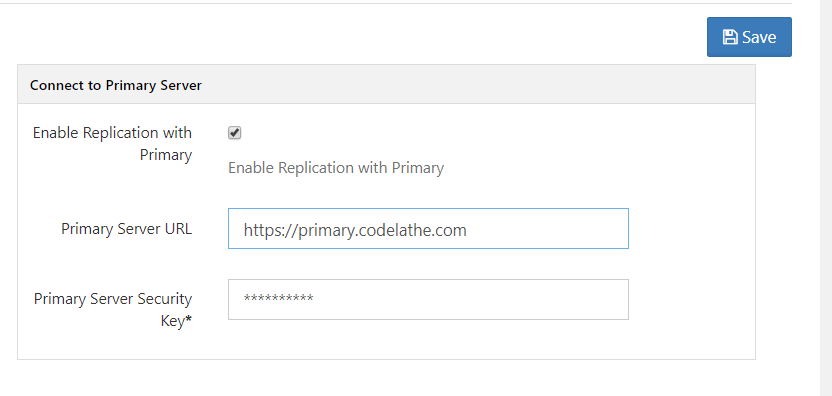Place cursor on the masked asterisks in key field
Viewport: 832px width, 396px height.
(x=278, y=298)
